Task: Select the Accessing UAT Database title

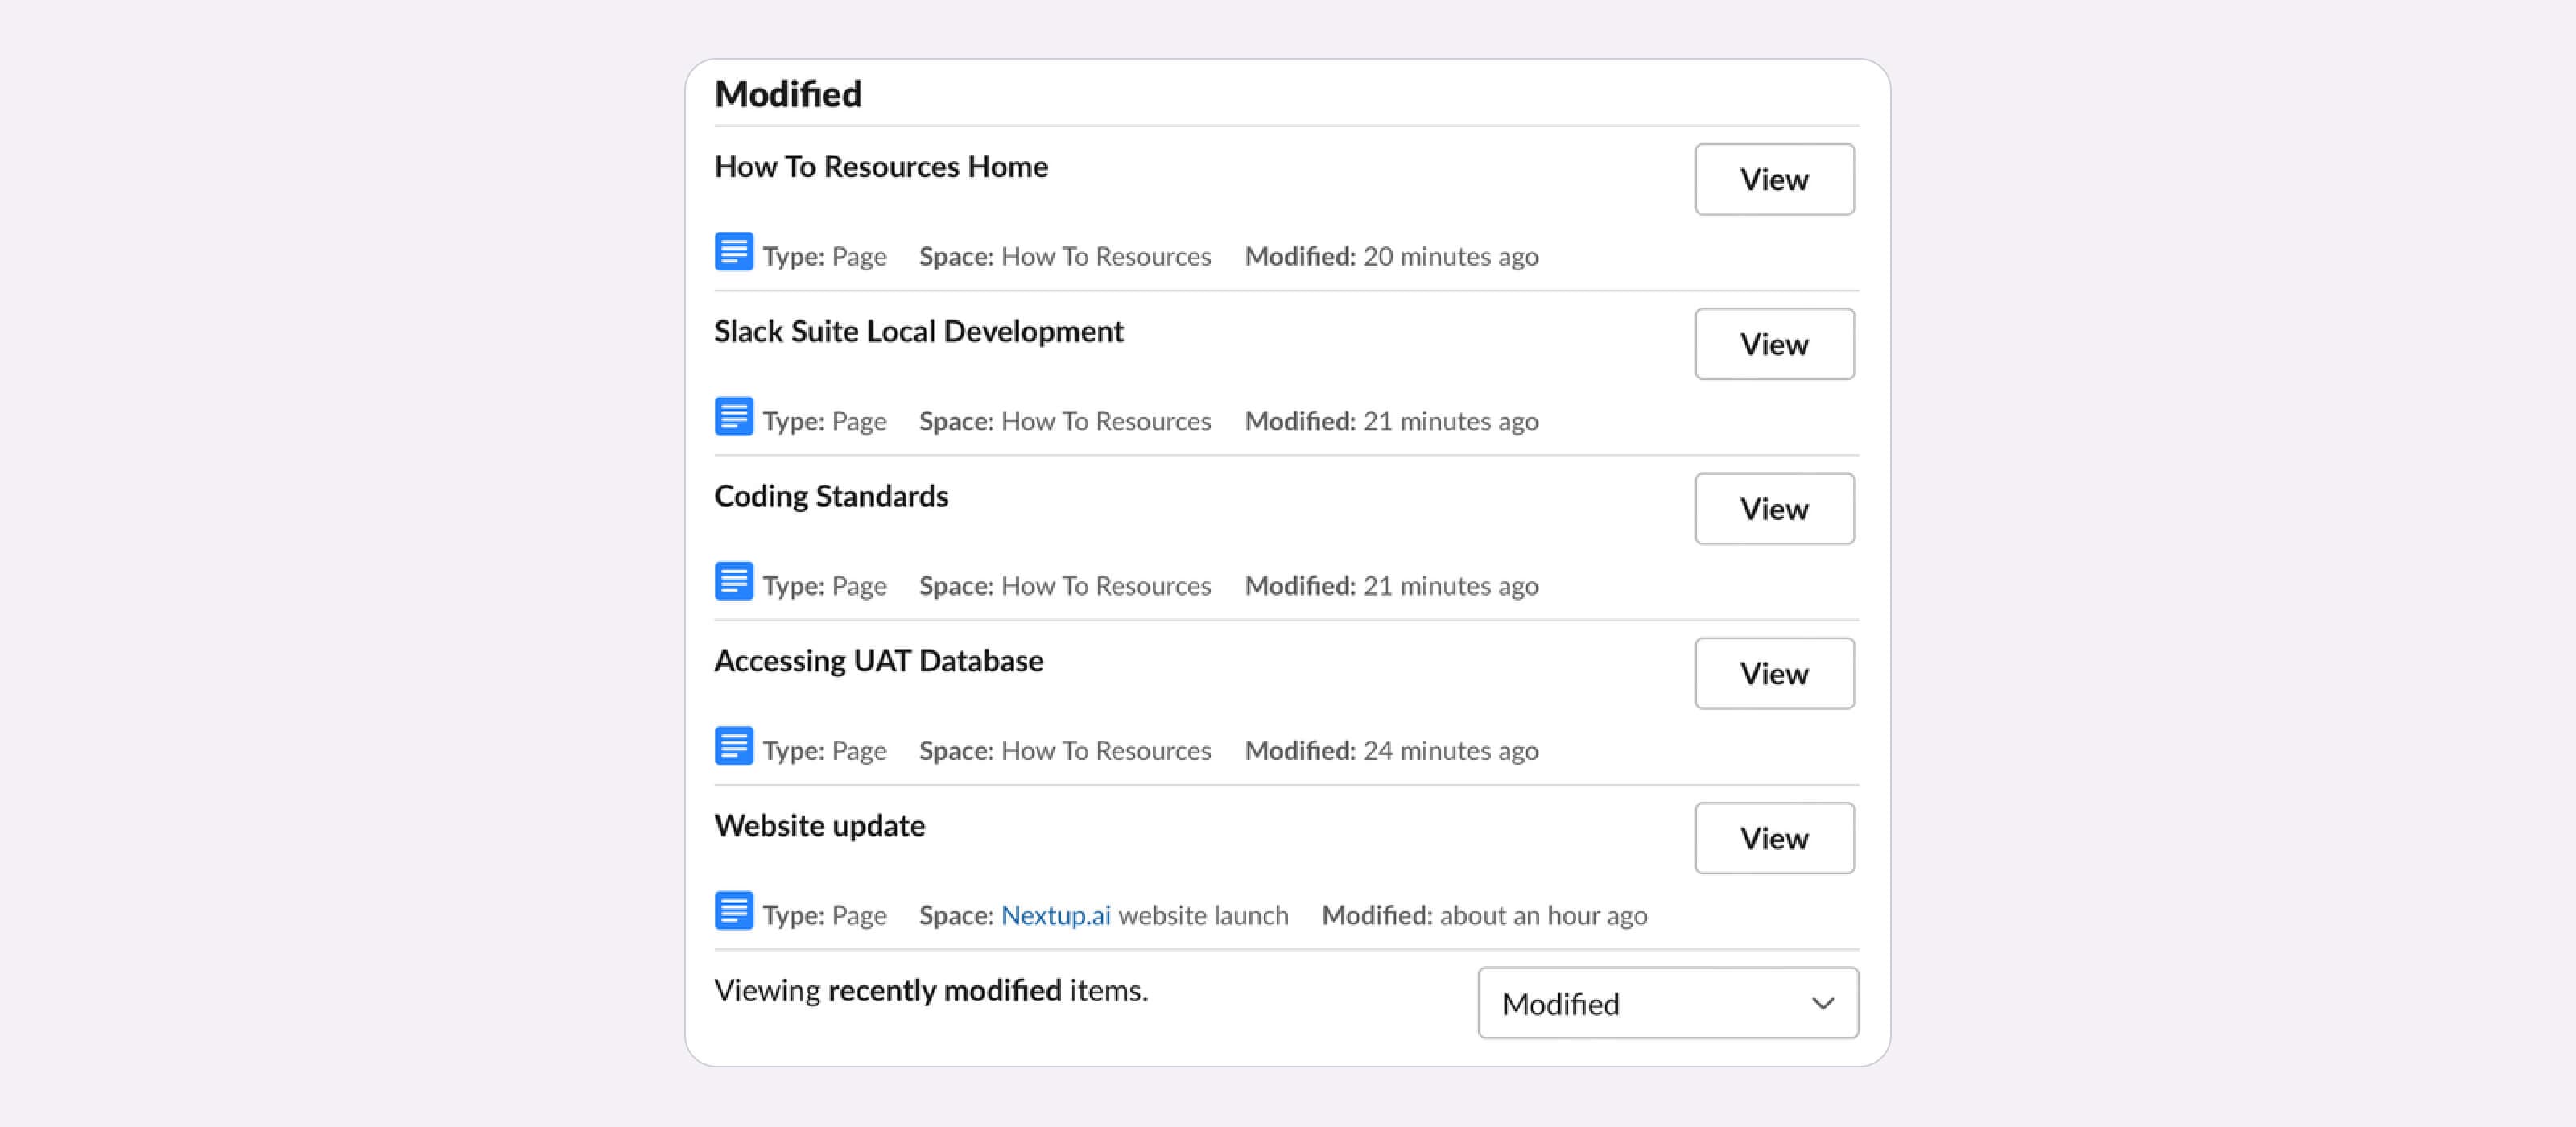Action: point(878,661)
